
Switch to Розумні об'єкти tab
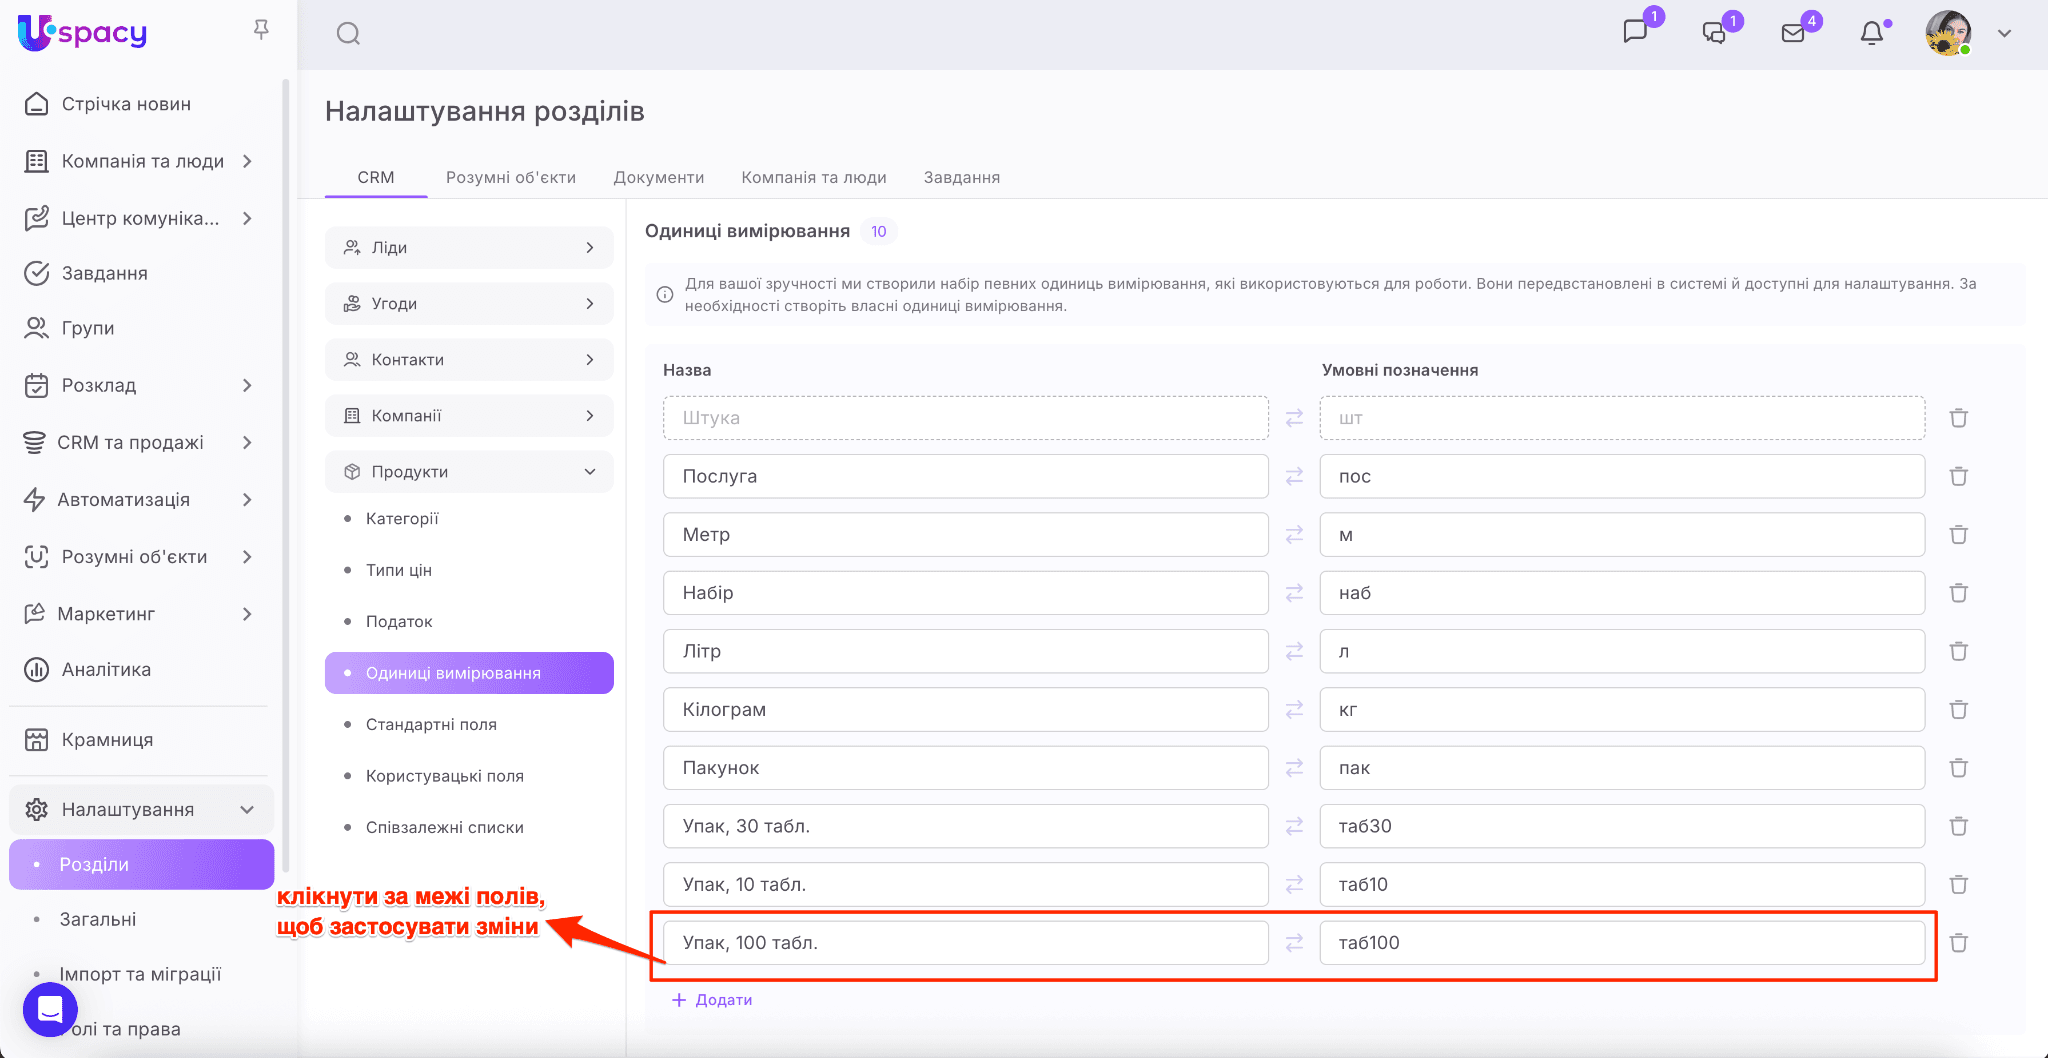(x=510, y=177)
